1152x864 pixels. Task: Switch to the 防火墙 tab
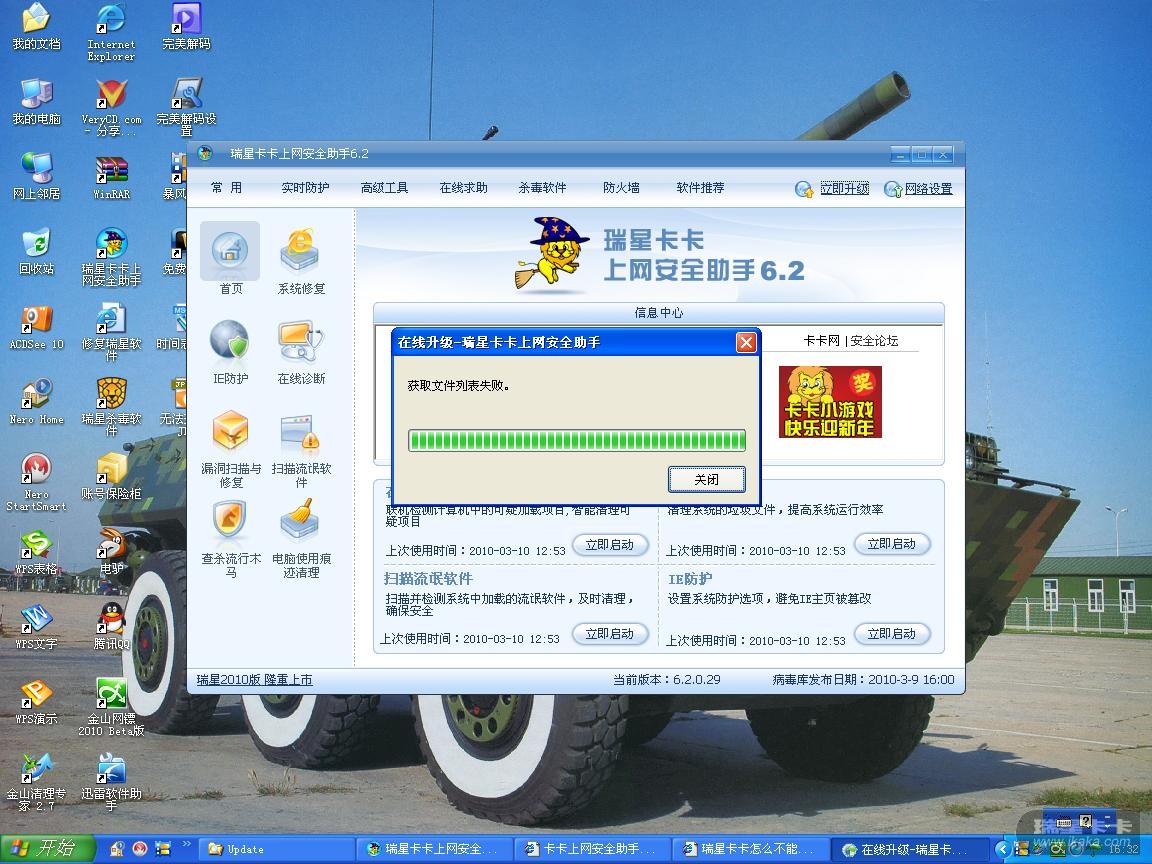[x=621, y=188]
